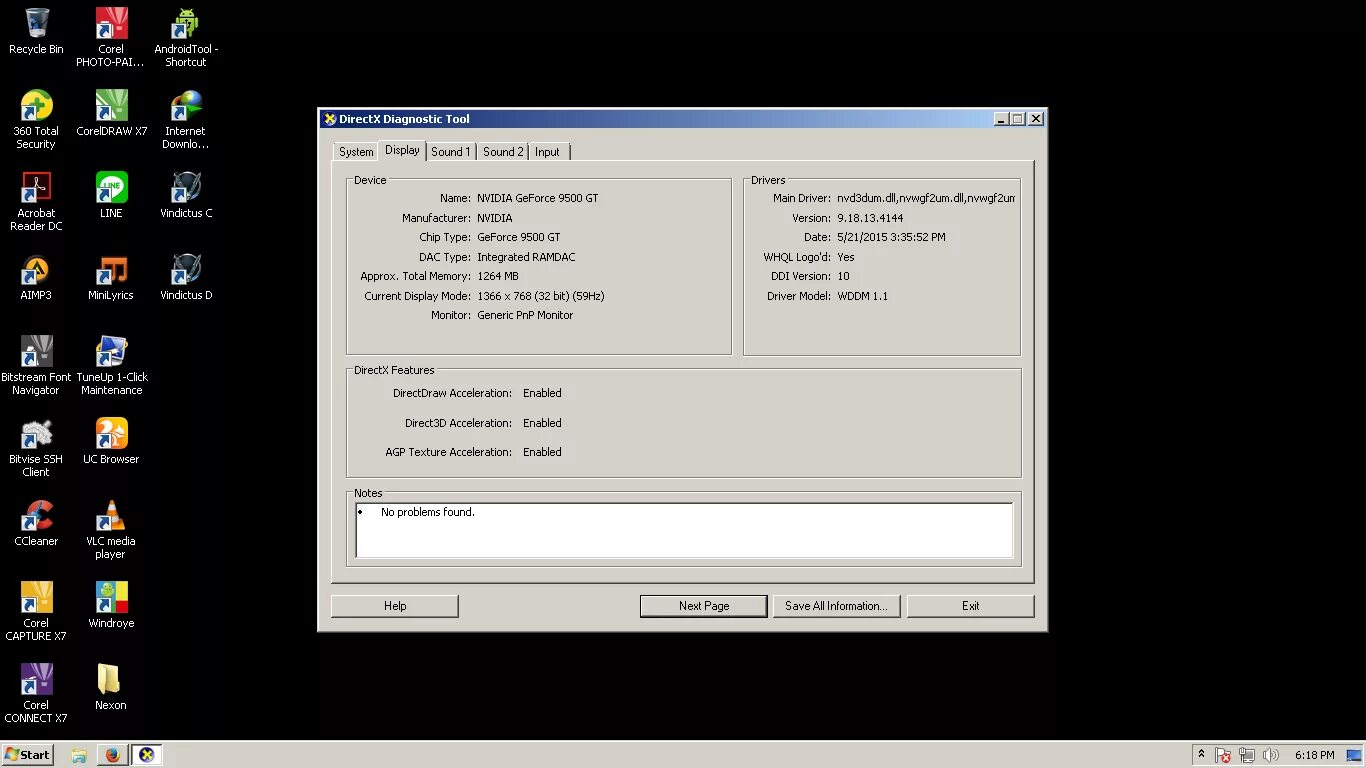Click the Help button
The height and width of the screenshot is (768, 1366).
(395, 606)
